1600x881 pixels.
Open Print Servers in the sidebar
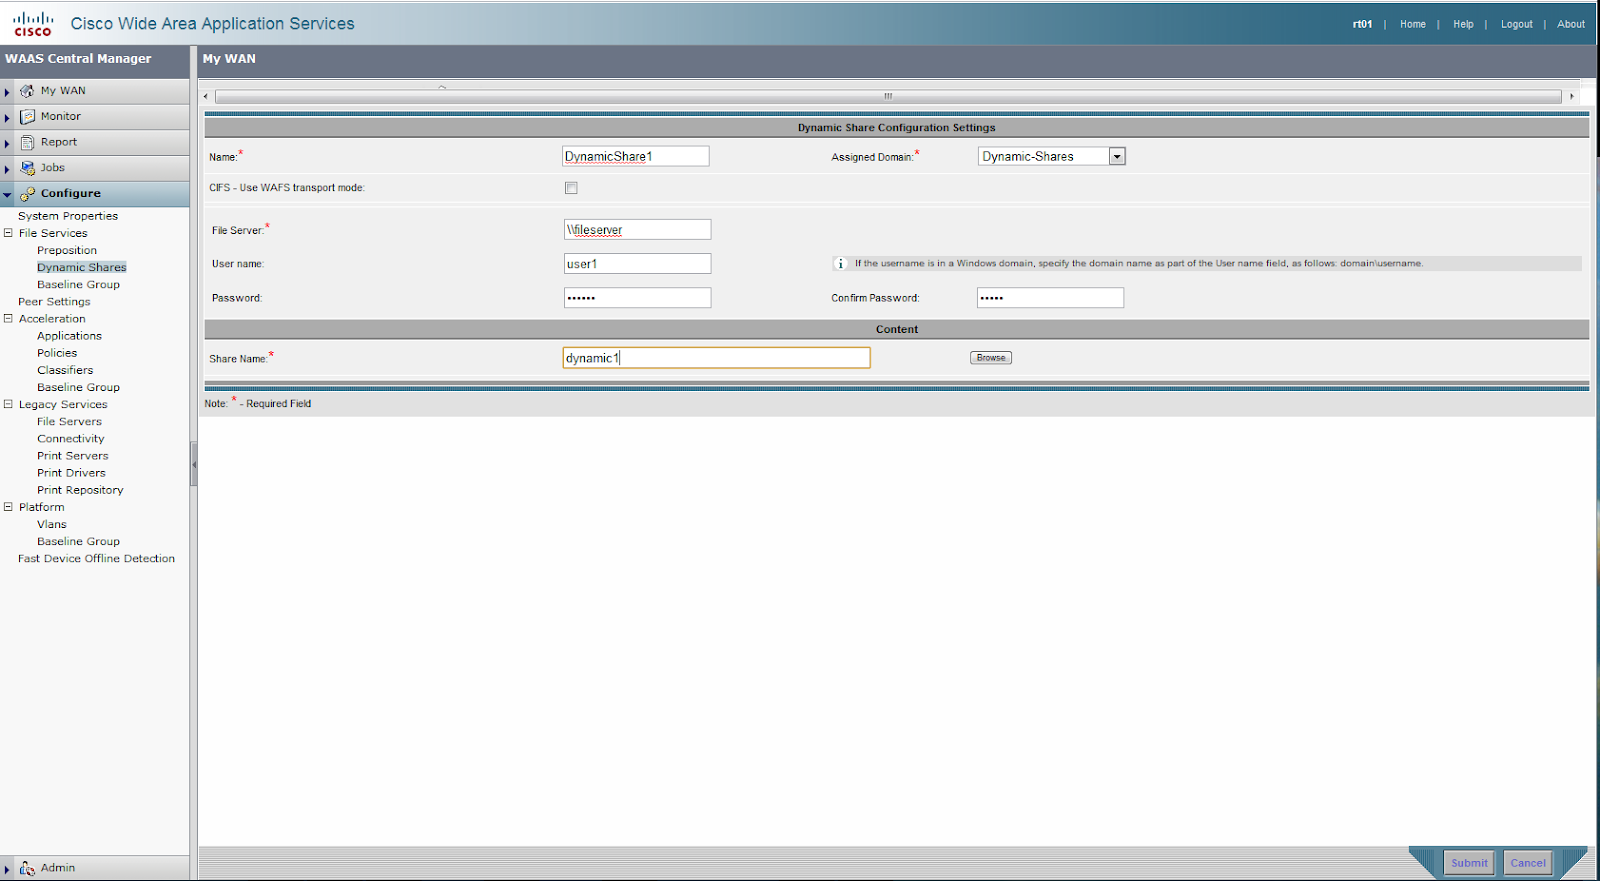[72, 455]
